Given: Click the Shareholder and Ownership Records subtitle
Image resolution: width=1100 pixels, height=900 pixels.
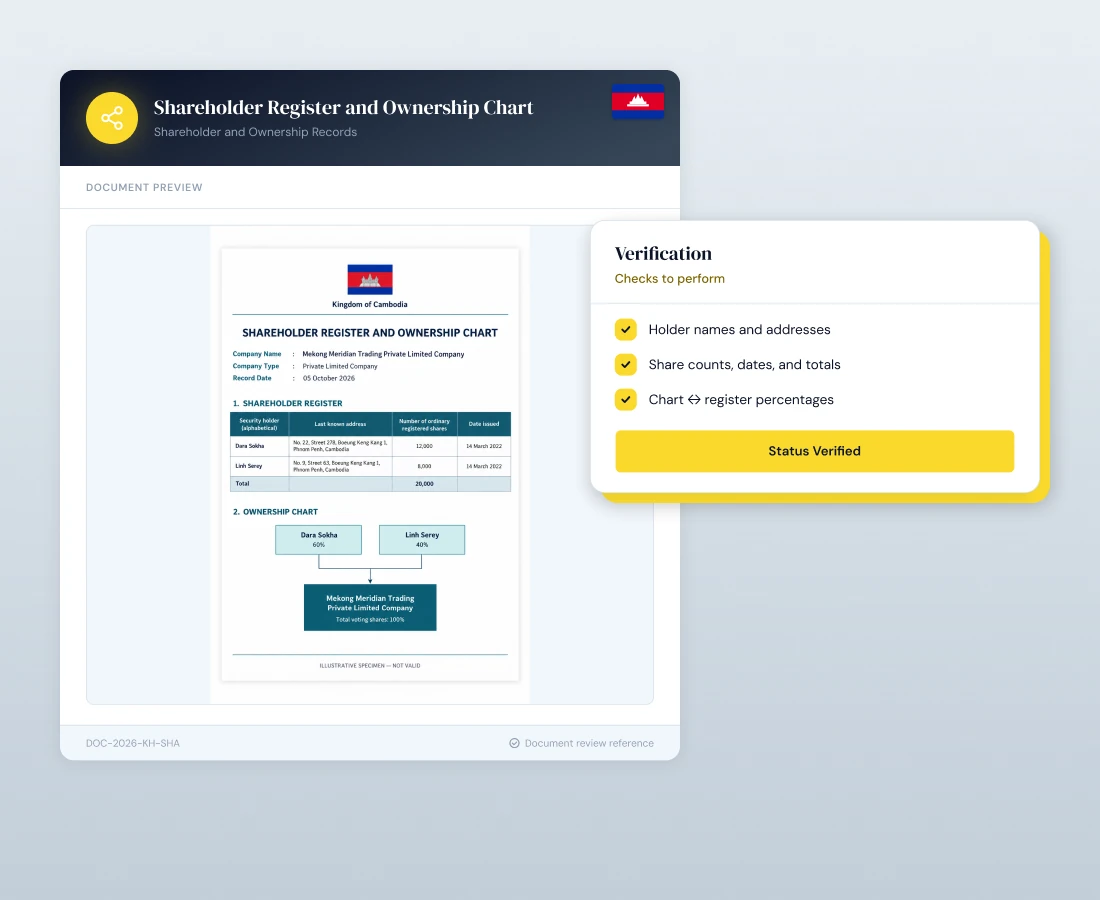Looking at the screenshot, I should tap(255, 132).
